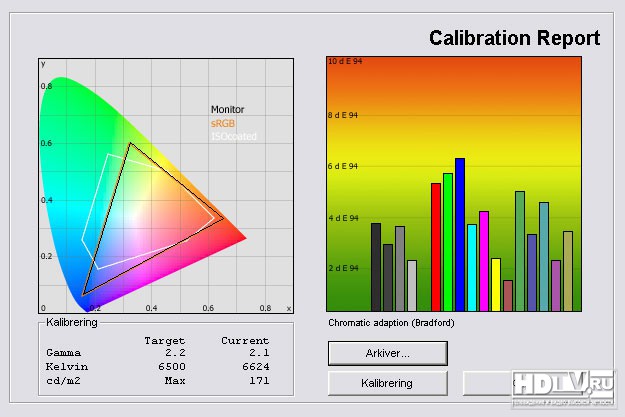Click the current cd/m2 value 171
This screenshot has width=625, height=417.
259,381
